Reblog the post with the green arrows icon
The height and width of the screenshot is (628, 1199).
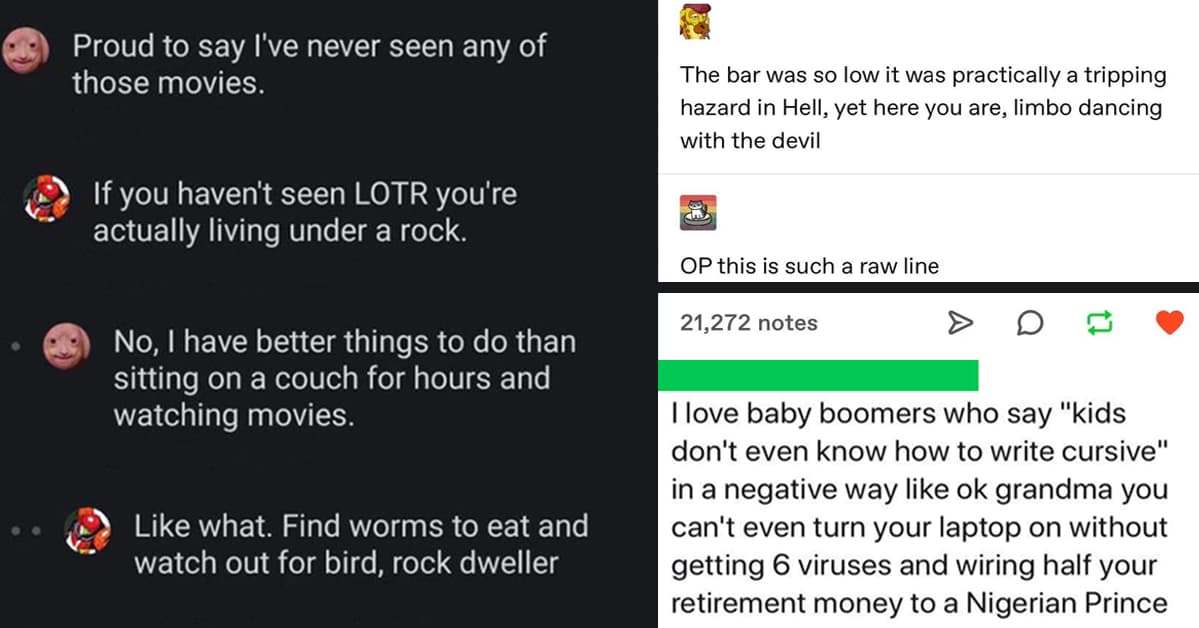1100,322
